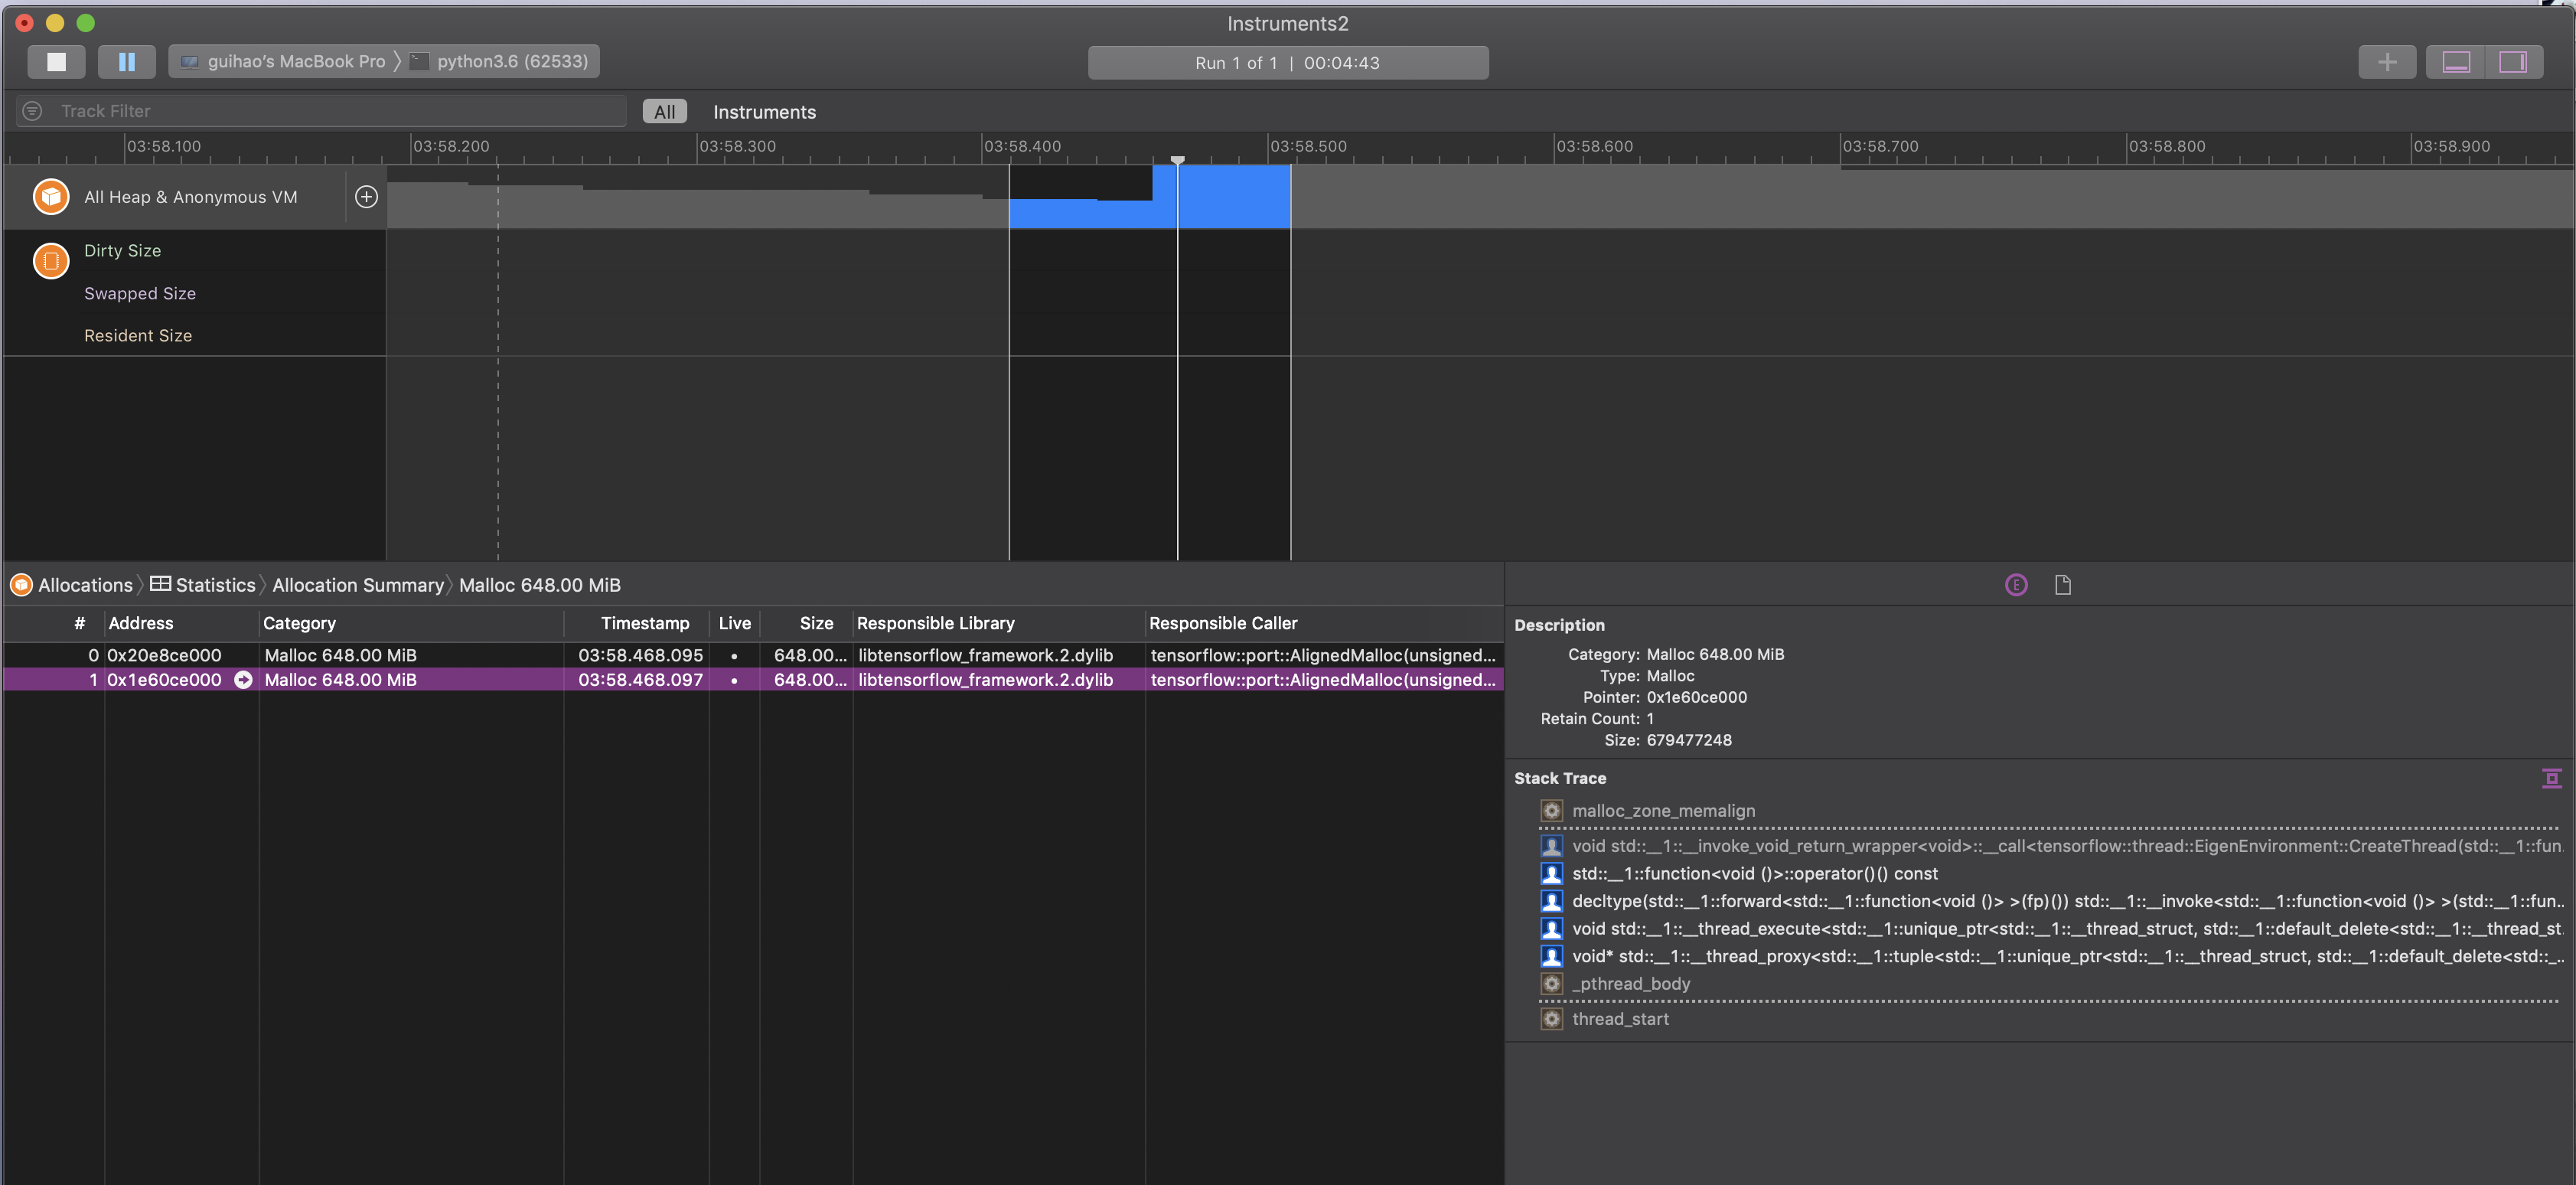Image resolution: width=2576 pixels, height=1185 pixels.
Task: Open the python3.6 (62533) process chooser
Action: pos(500,62)
